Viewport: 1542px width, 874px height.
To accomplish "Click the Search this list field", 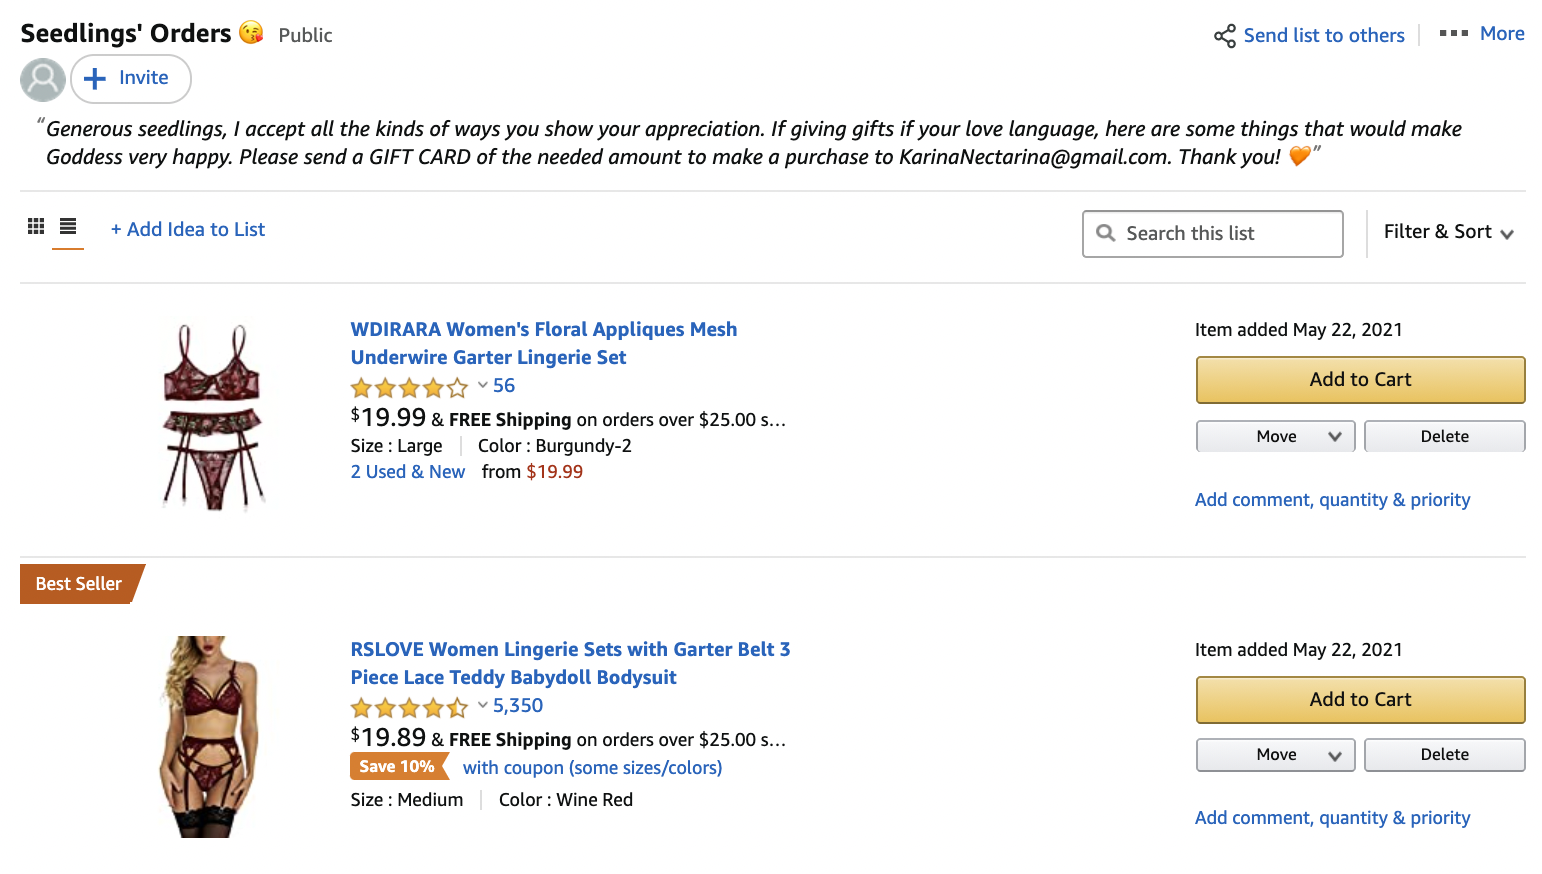I will click(x=1212, y=234).
